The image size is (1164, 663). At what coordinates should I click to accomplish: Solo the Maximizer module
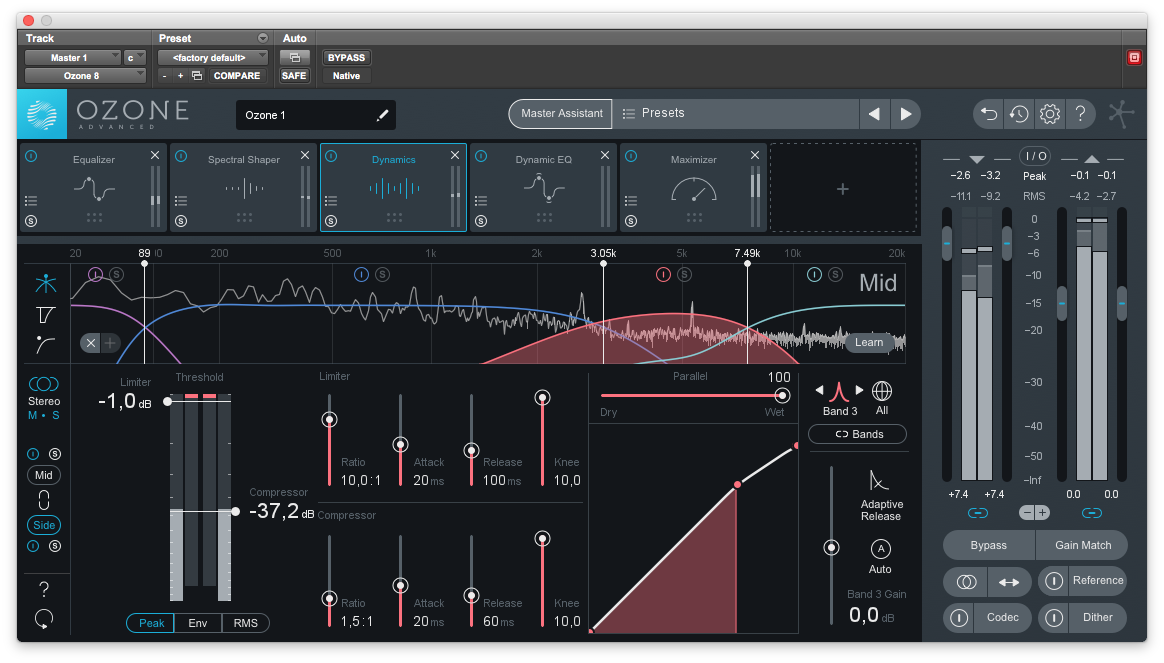tap(630, 221)
